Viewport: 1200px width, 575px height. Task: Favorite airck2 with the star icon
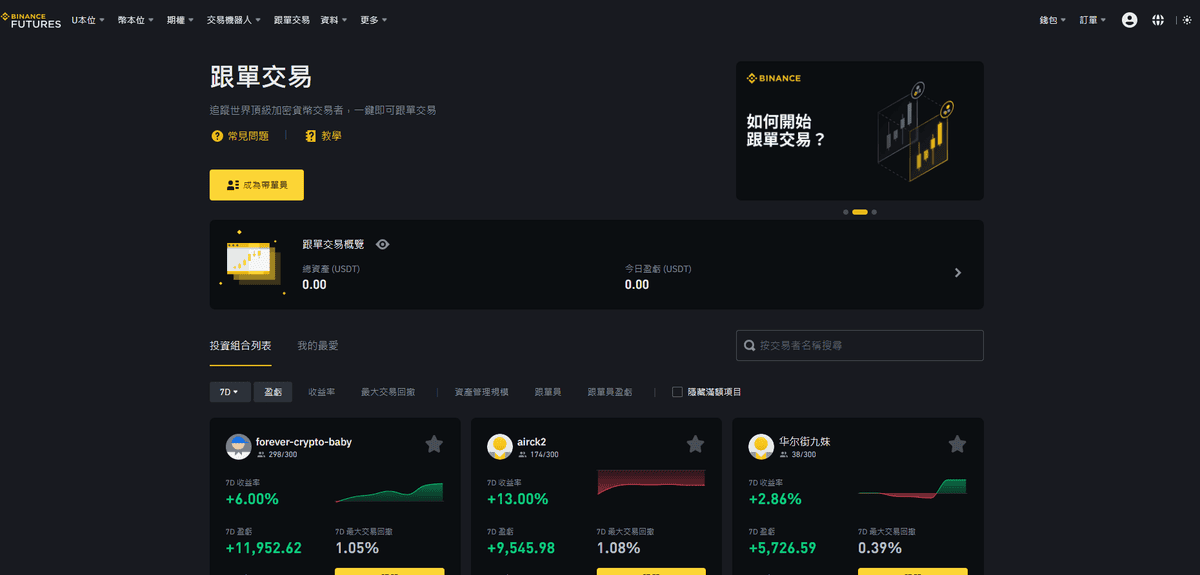click(x=696, y=444)
